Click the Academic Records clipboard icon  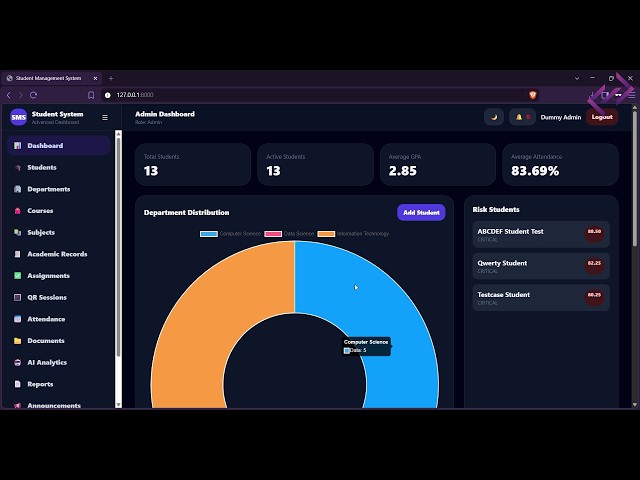coord(18,254)
